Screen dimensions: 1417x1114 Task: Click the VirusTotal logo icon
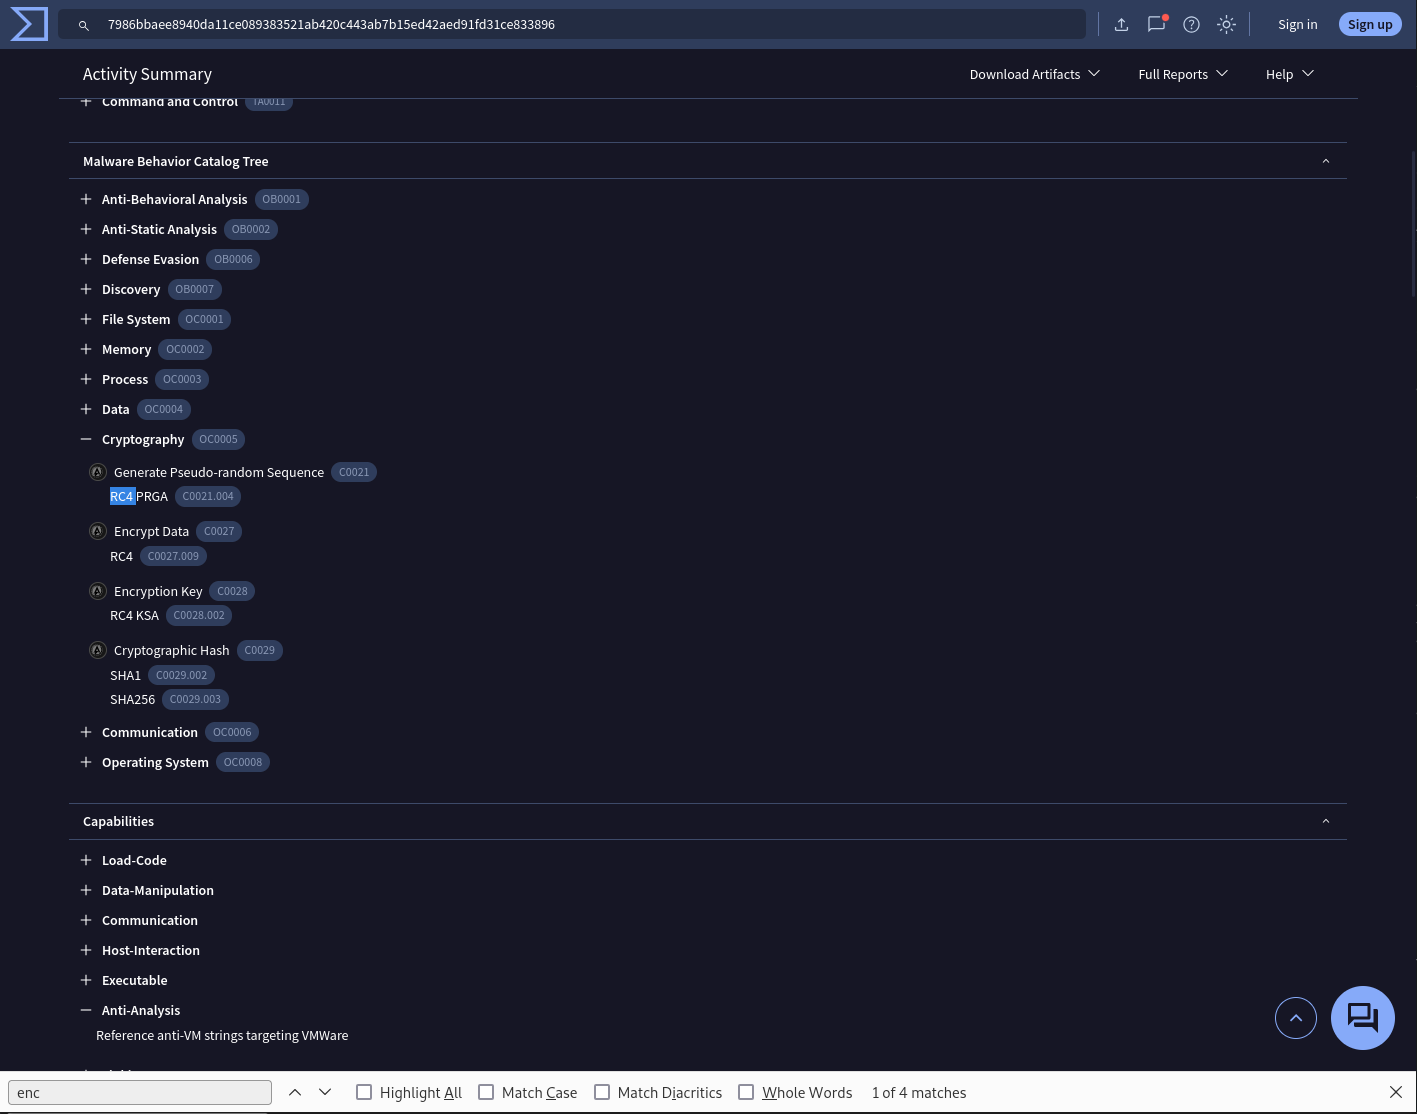29,24
